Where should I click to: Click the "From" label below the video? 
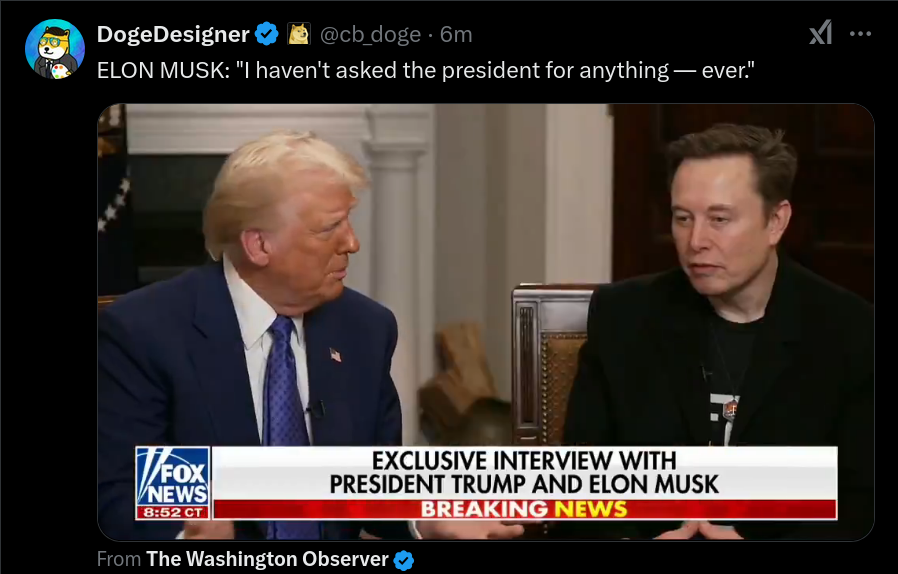(119, 559)
